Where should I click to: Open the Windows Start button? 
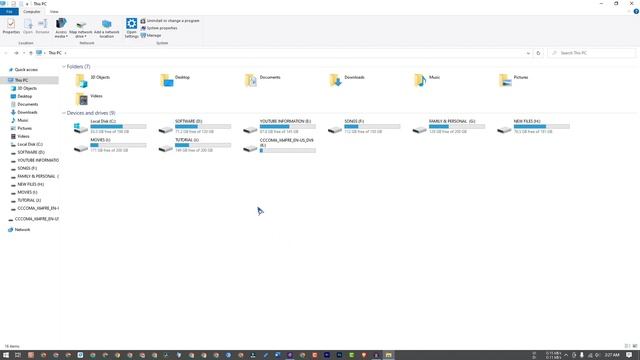click(x=6, y=355)
